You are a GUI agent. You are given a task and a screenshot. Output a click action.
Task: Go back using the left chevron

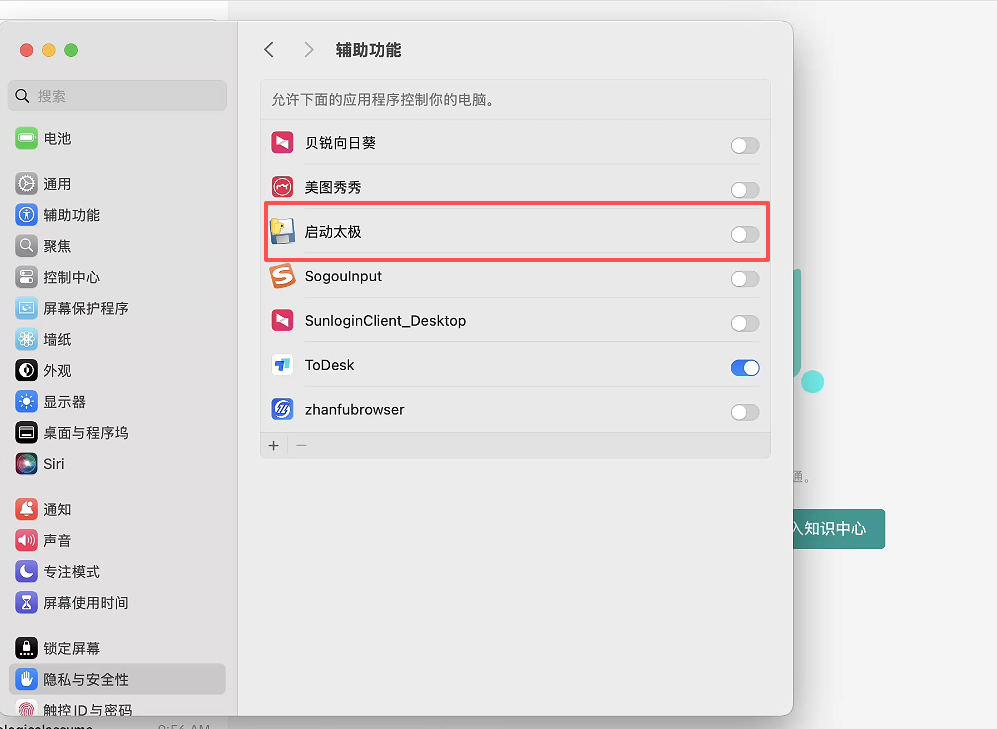[268, 50]
